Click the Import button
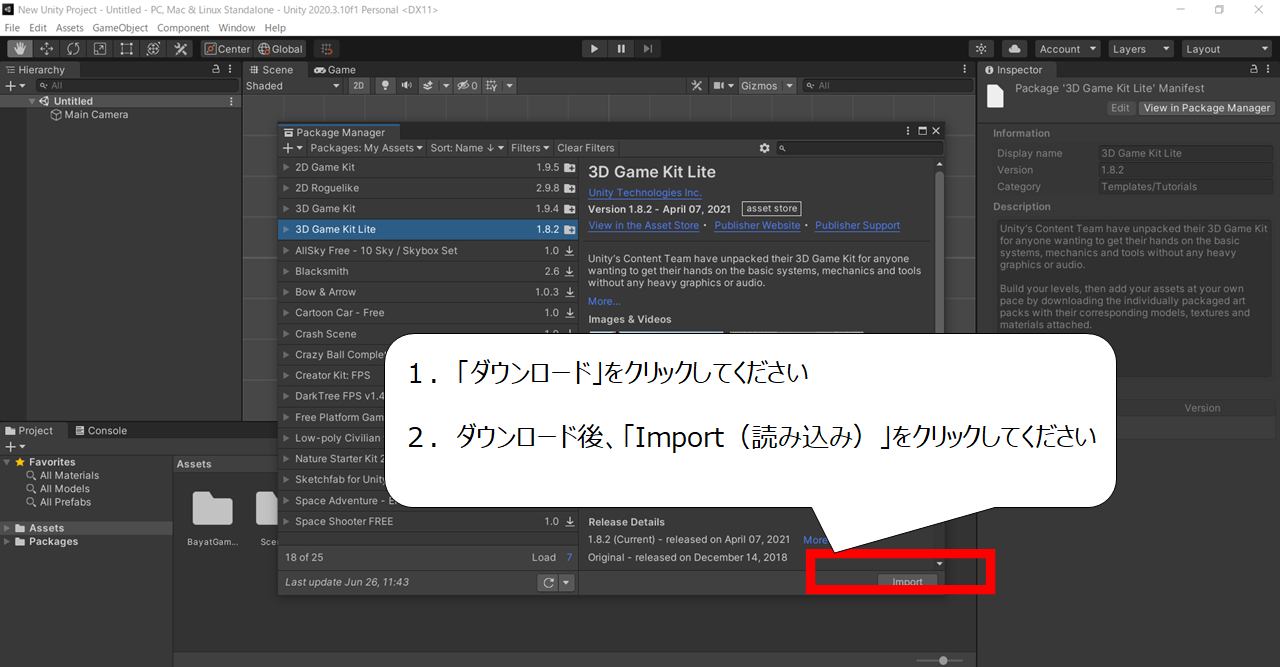Image resolution: width=1280 pixels, height=667 pixels. pos(908,582)
